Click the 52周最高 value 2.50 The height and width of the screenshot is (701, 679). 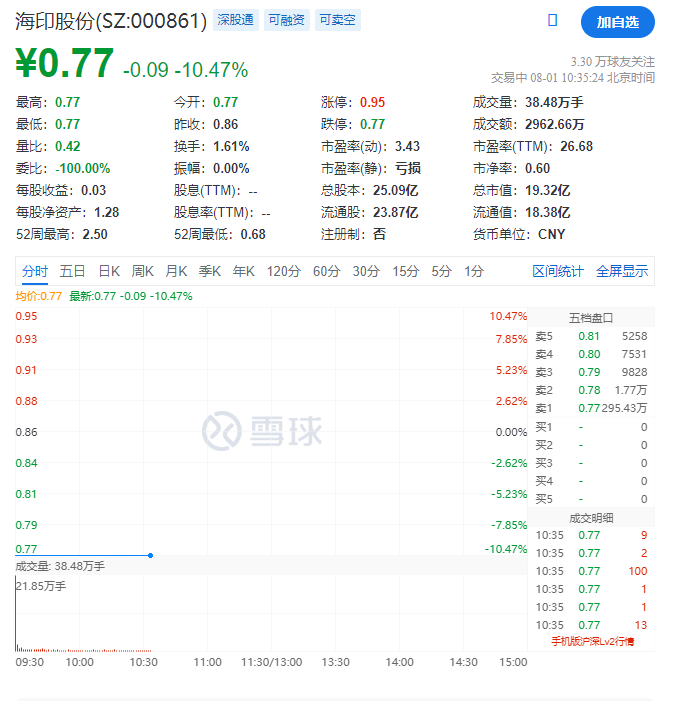point(95,234)
